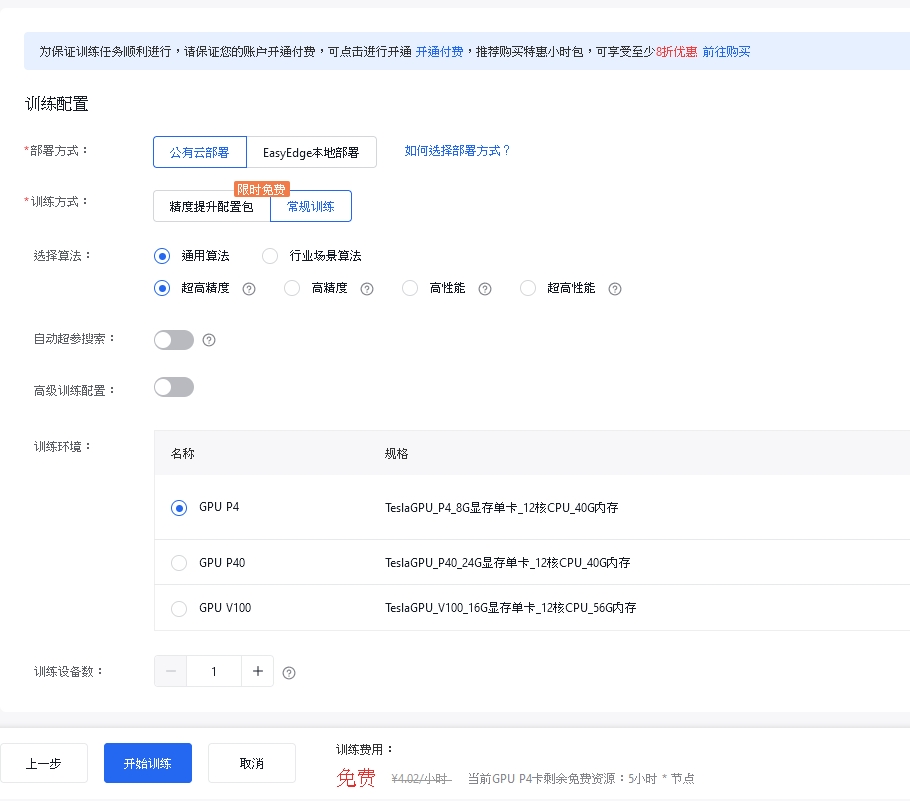The width and height of the screenshot is (910, 801).
Task: Click 开通付费 link in notice
Action: (439, 52)
